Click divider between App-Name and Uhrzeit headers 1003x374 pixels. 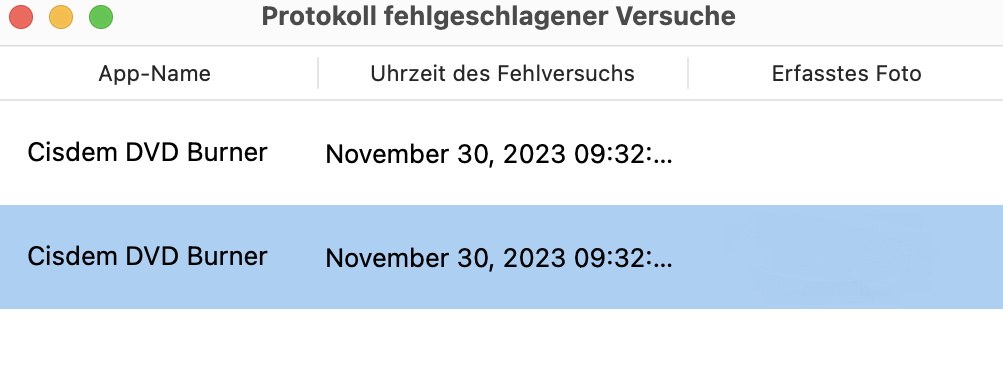pyautogui.click(x=318, y=73)
